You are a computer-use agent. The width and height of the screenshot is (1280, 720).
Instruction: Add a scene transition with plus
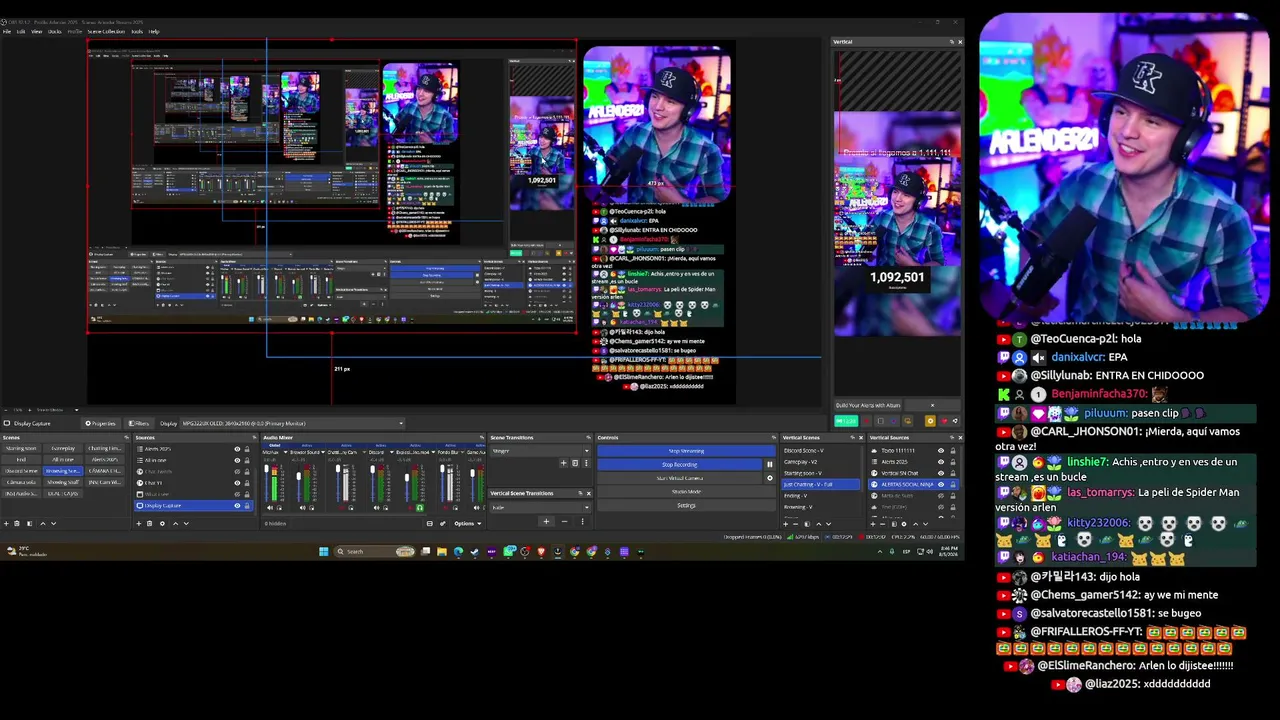[x=563, y=463]
